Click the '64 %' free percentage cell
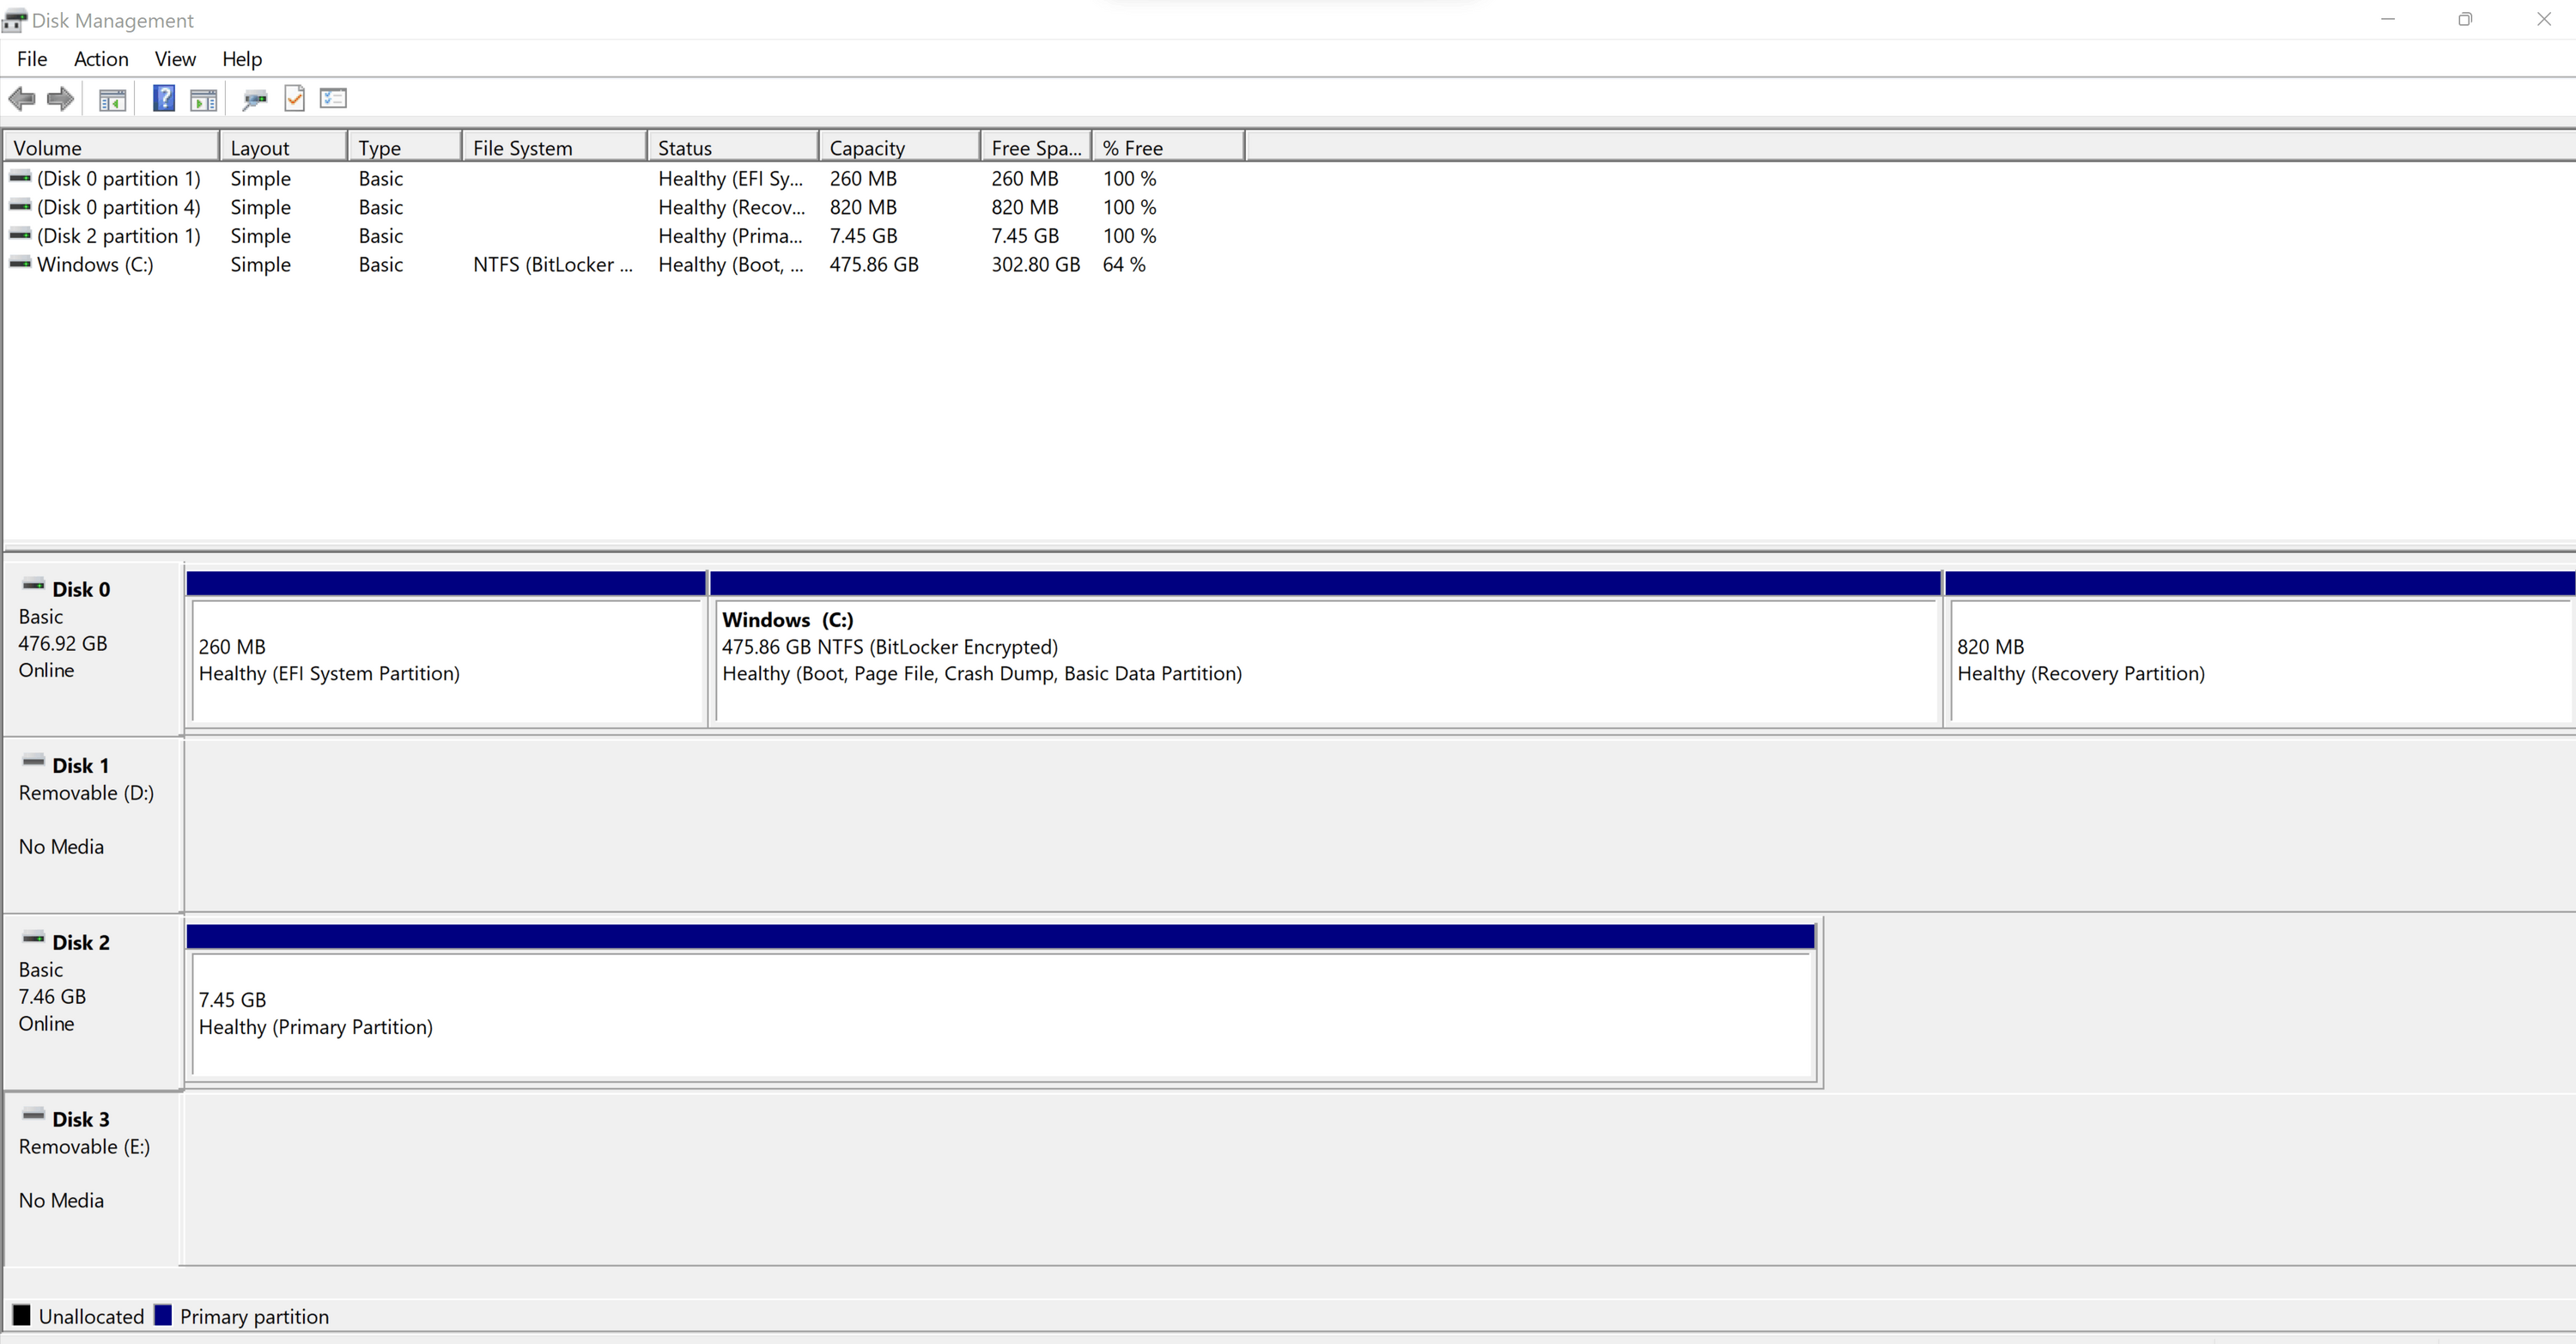2576x1344 pixels. pos(1124,264)
